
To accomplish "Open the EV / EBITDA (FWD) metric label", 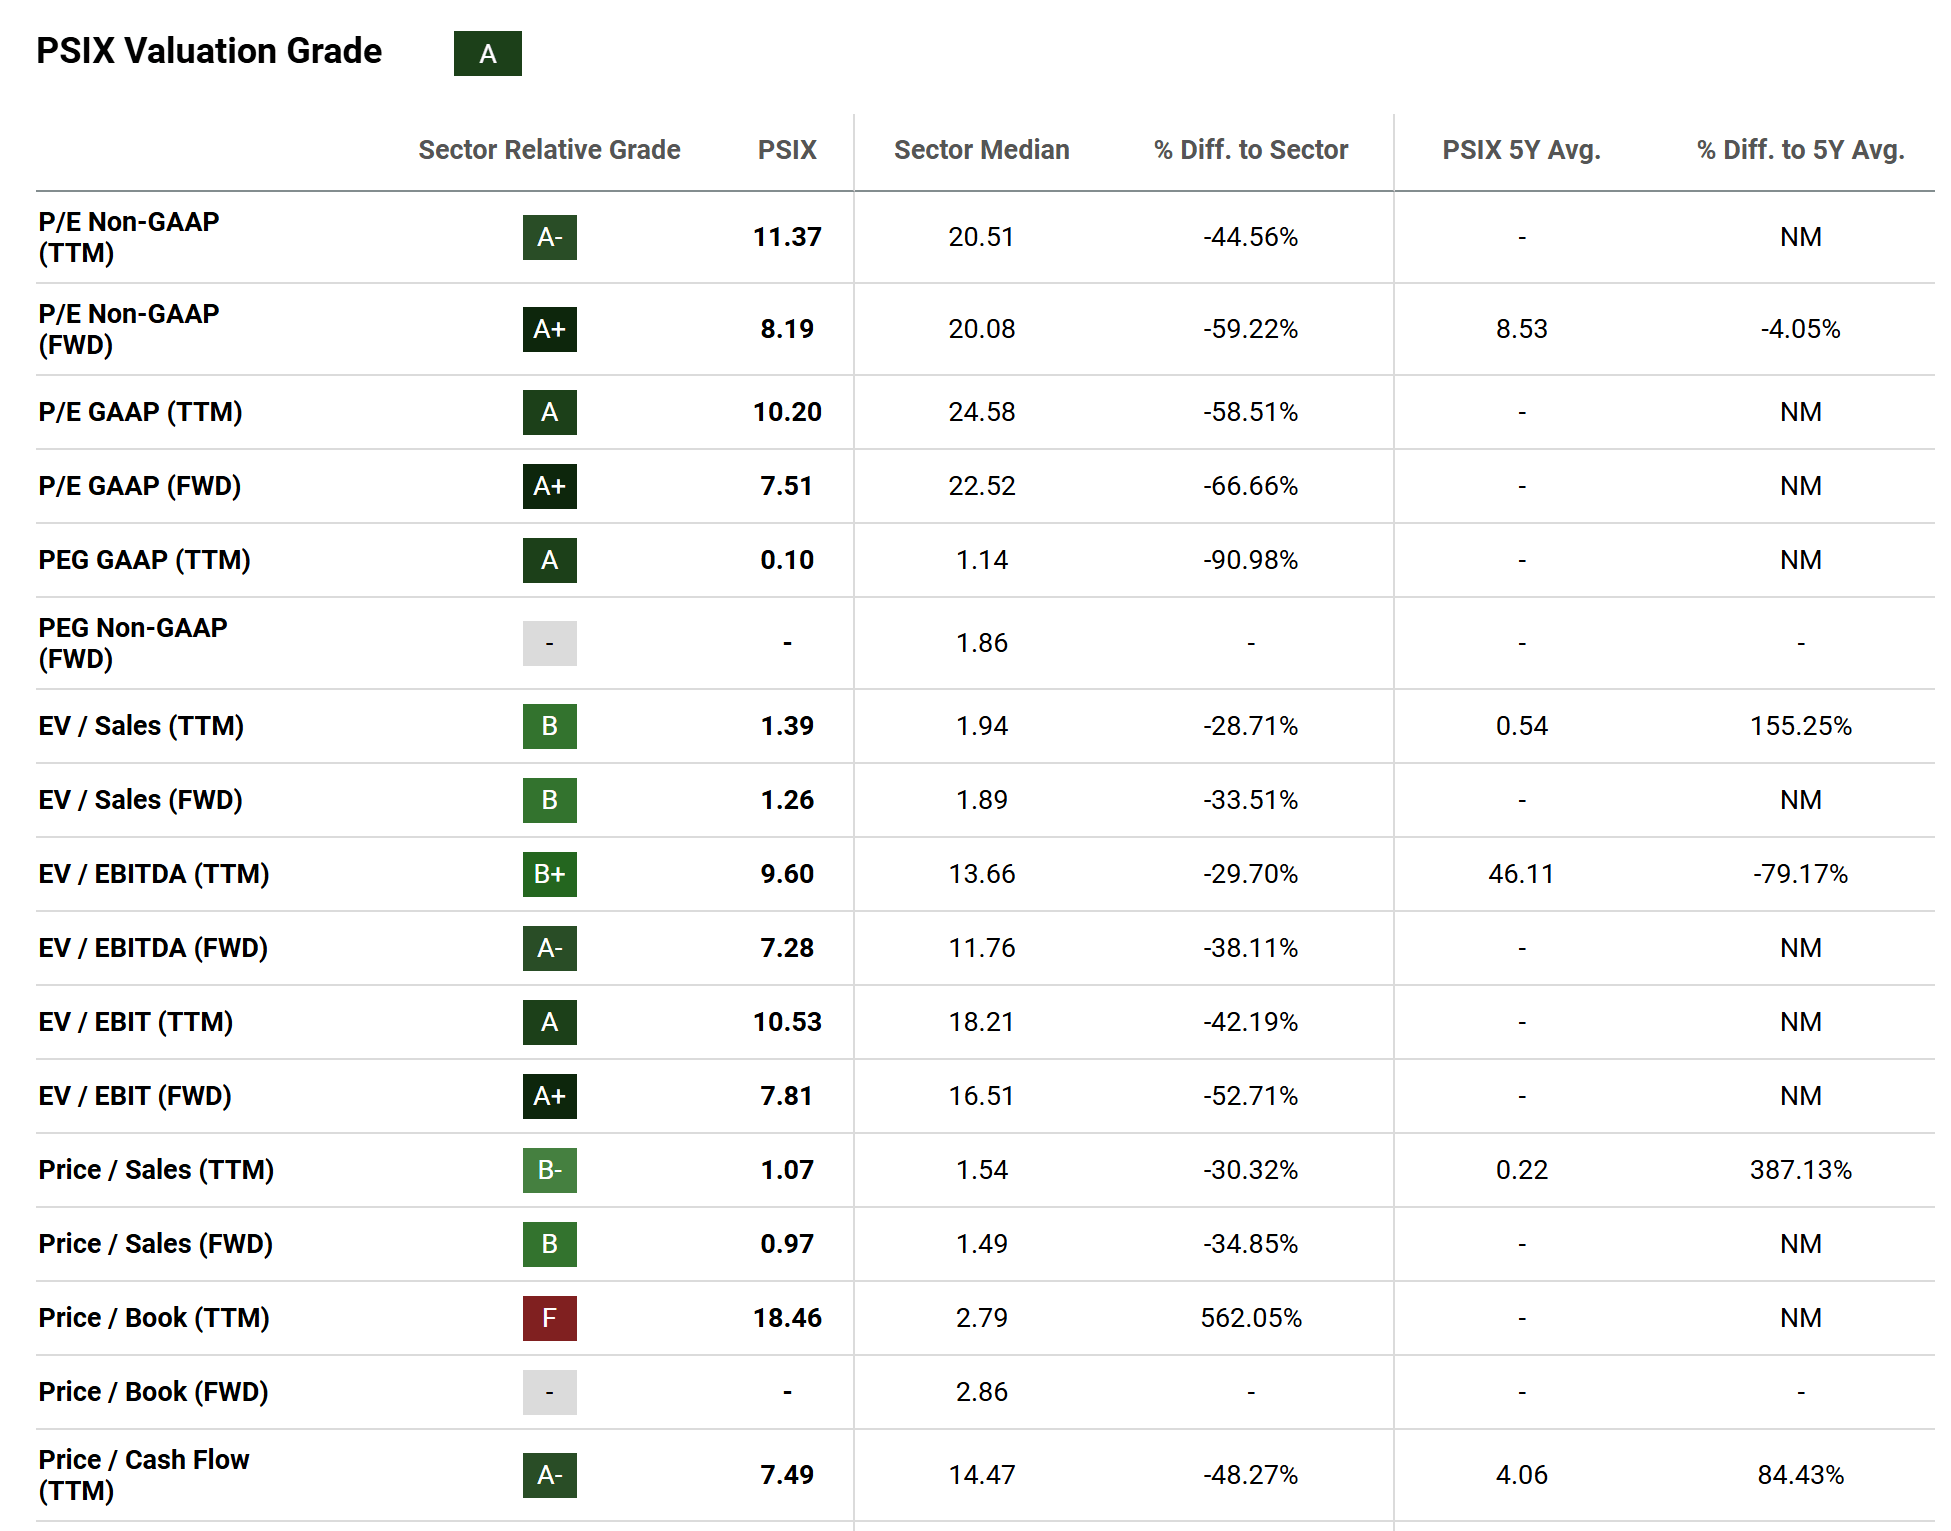I will (x=153, y=948).
